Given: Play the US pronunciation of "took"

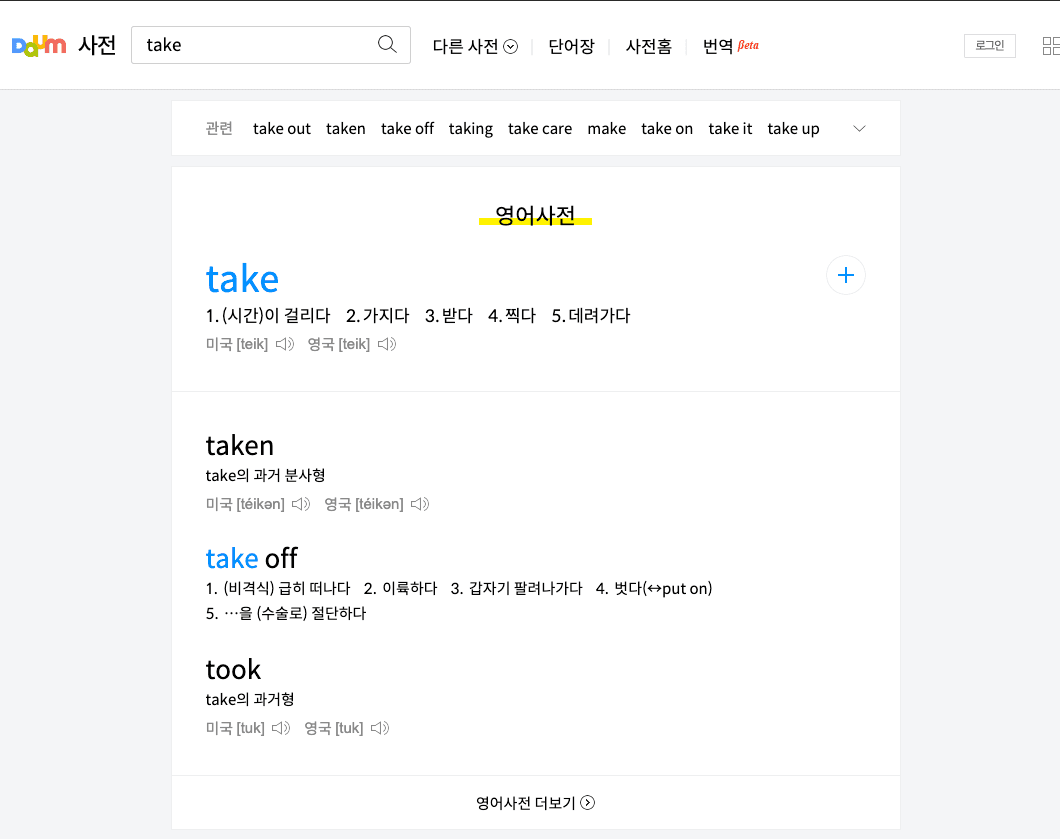Looking at the screenshot, I should [280, 727].
